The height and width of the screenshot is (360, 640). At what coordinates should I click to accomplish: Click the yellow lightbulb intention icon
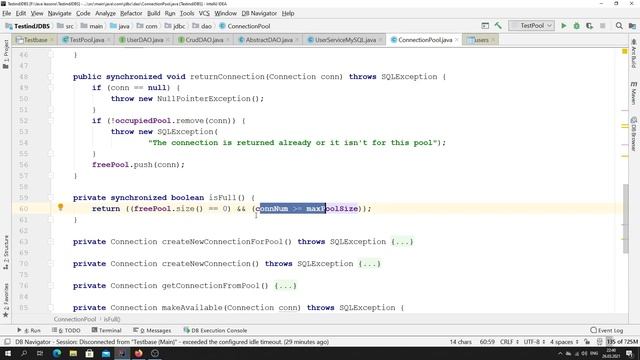coord(60,207)
